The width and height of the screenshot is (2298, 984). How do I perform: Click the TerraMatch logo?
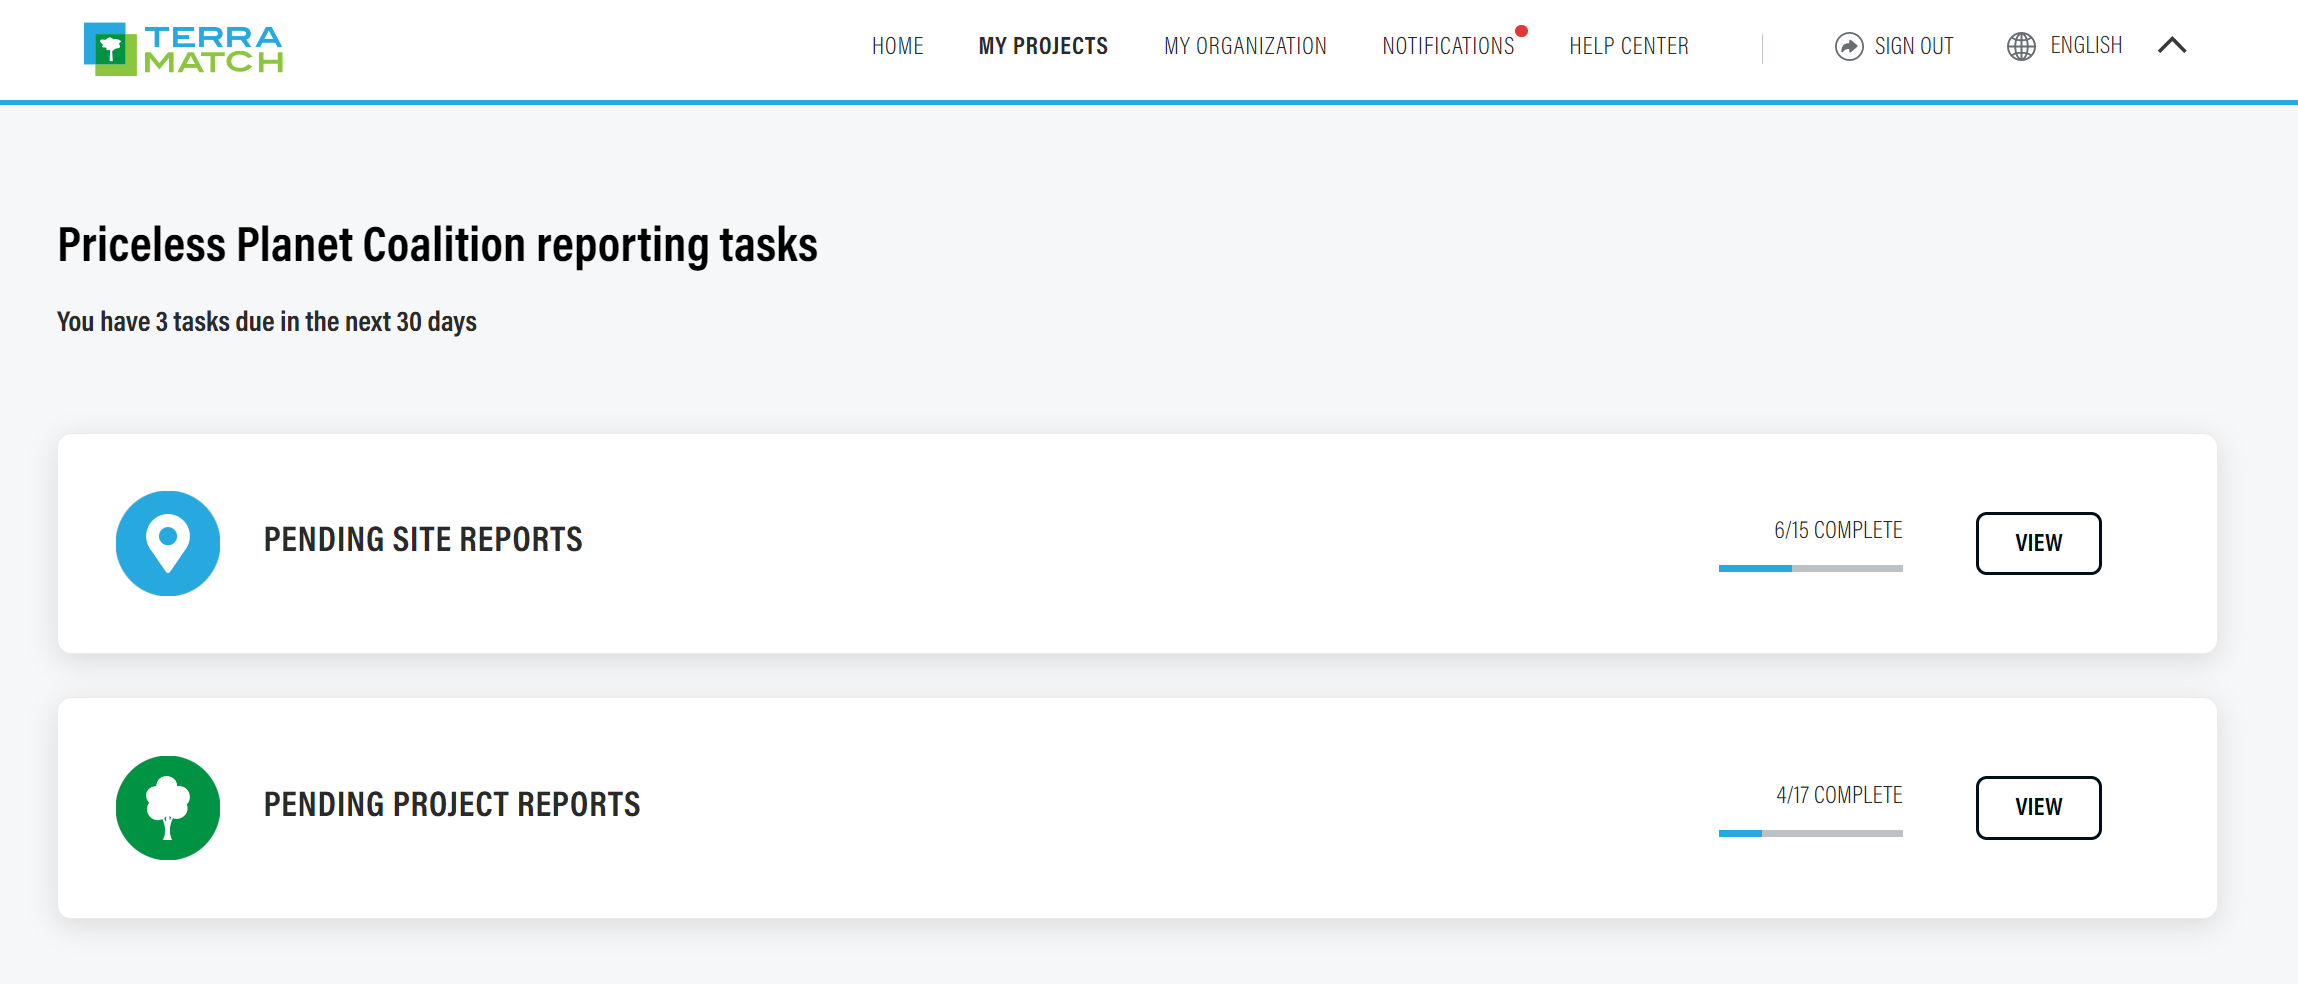coord(183,49)
